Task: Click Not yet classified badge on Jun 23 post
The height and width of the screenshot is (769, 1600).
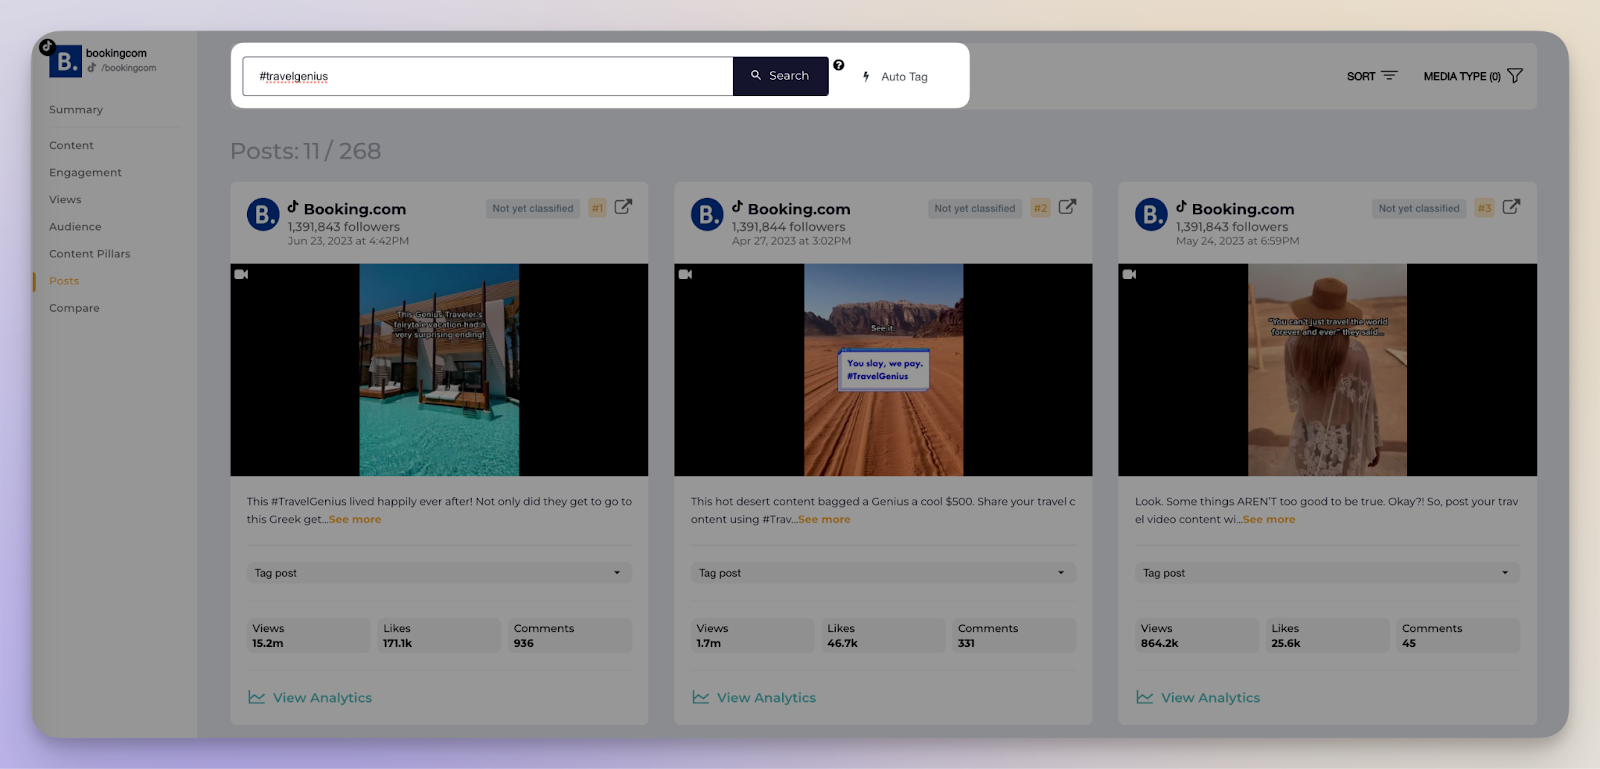Action: 533,209
